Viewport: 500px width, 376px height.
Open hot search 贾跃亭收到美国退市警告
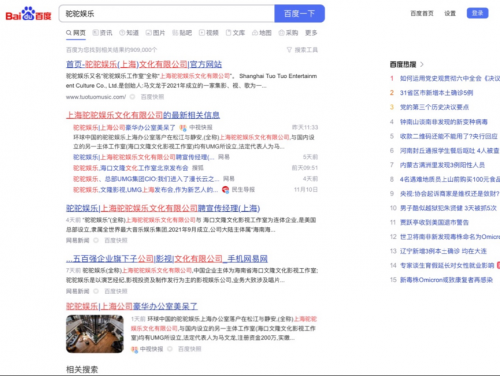tap(434, 222)
